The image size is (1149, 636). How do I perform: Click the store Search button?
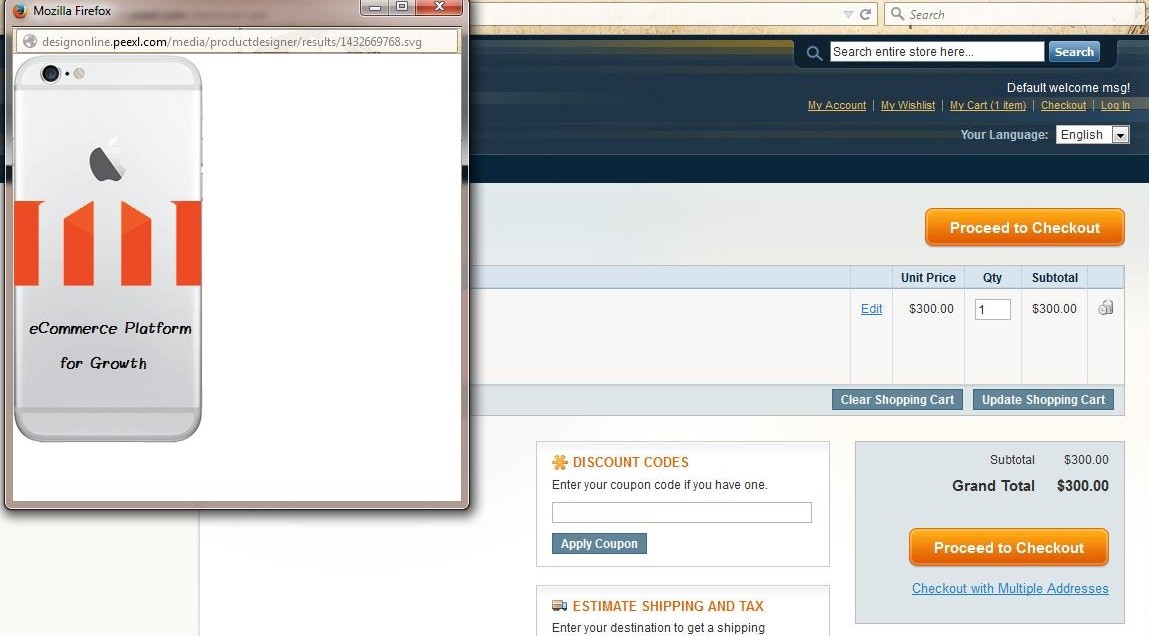pyautogui.click(x=1074, y=51)
